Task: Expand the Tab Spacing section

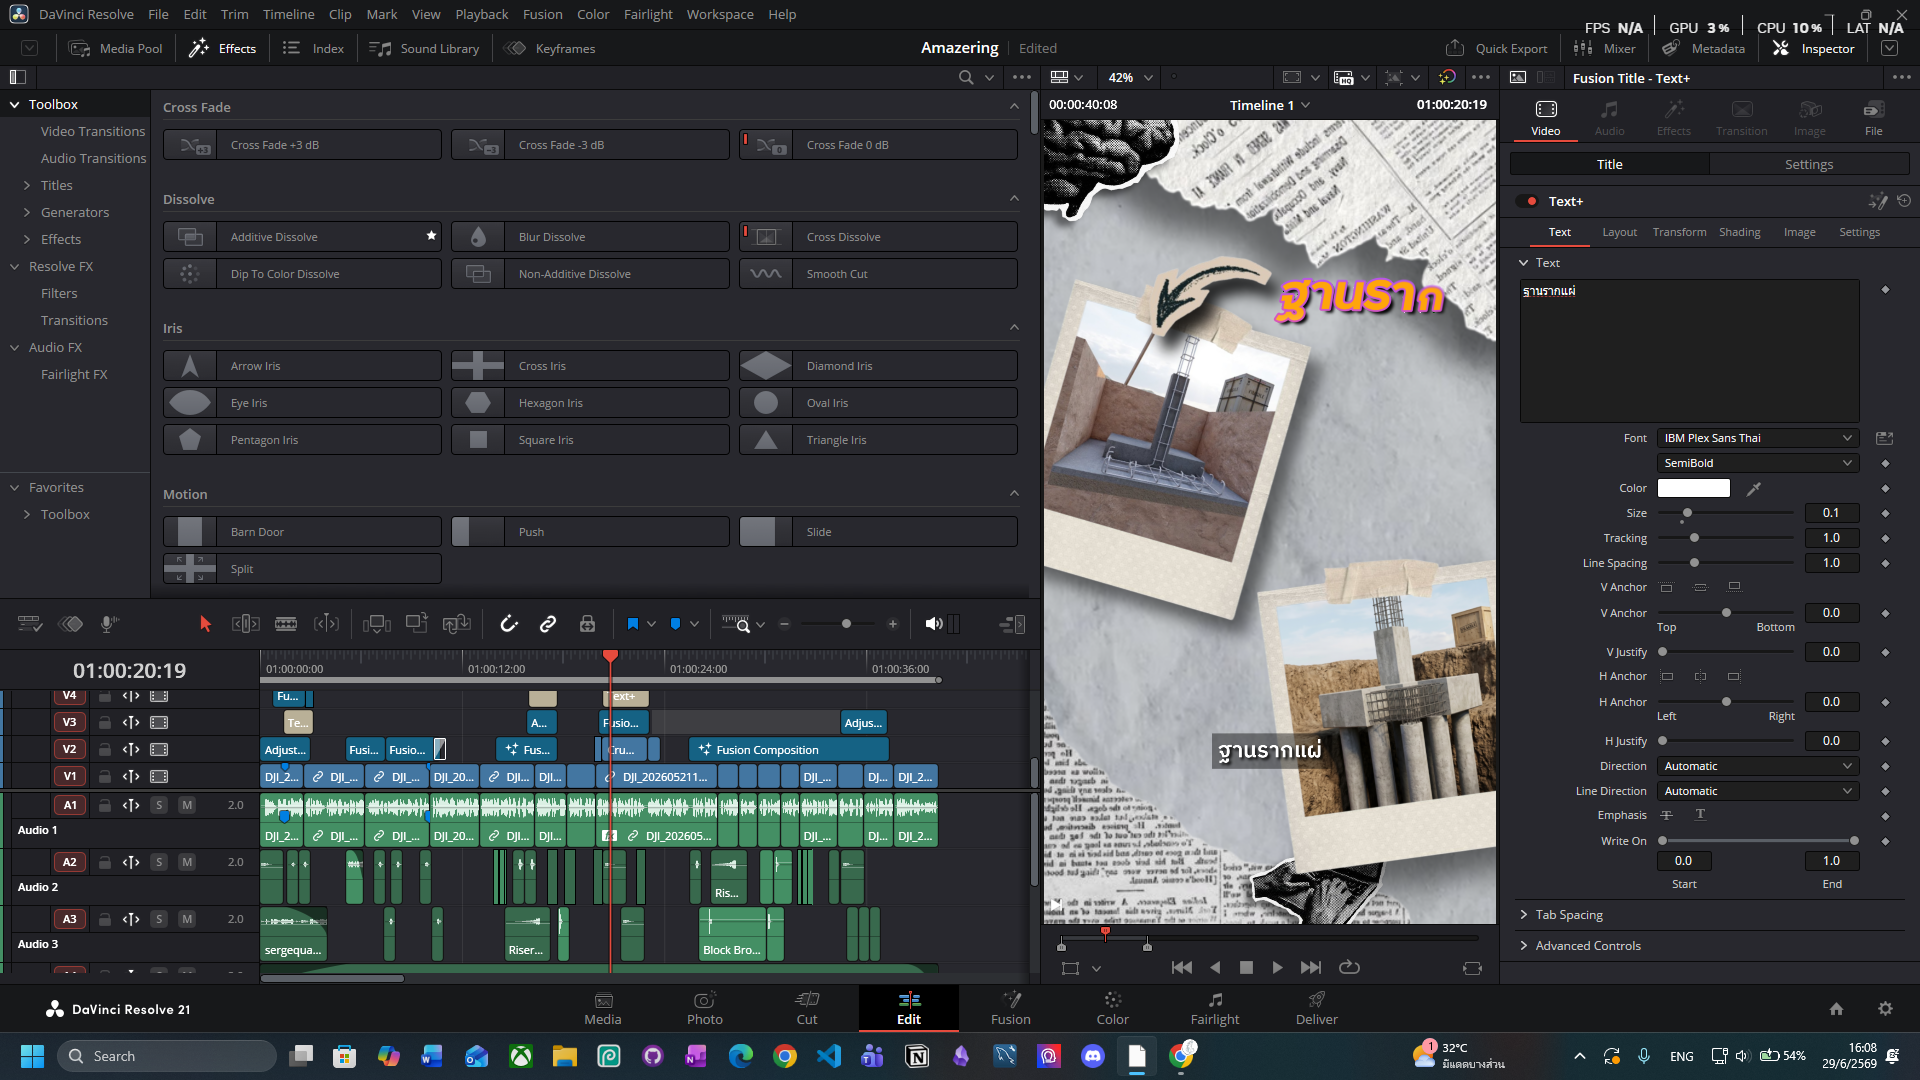Action: pyautogui.click(x=1568, y=915)
